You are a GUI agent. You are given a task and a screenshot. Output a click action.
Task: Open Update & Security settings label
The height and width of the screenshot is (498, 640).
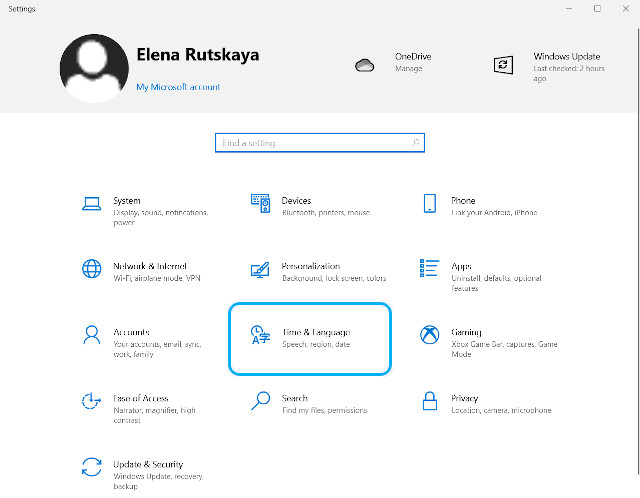pyautogui.click(x=148, y=465)
